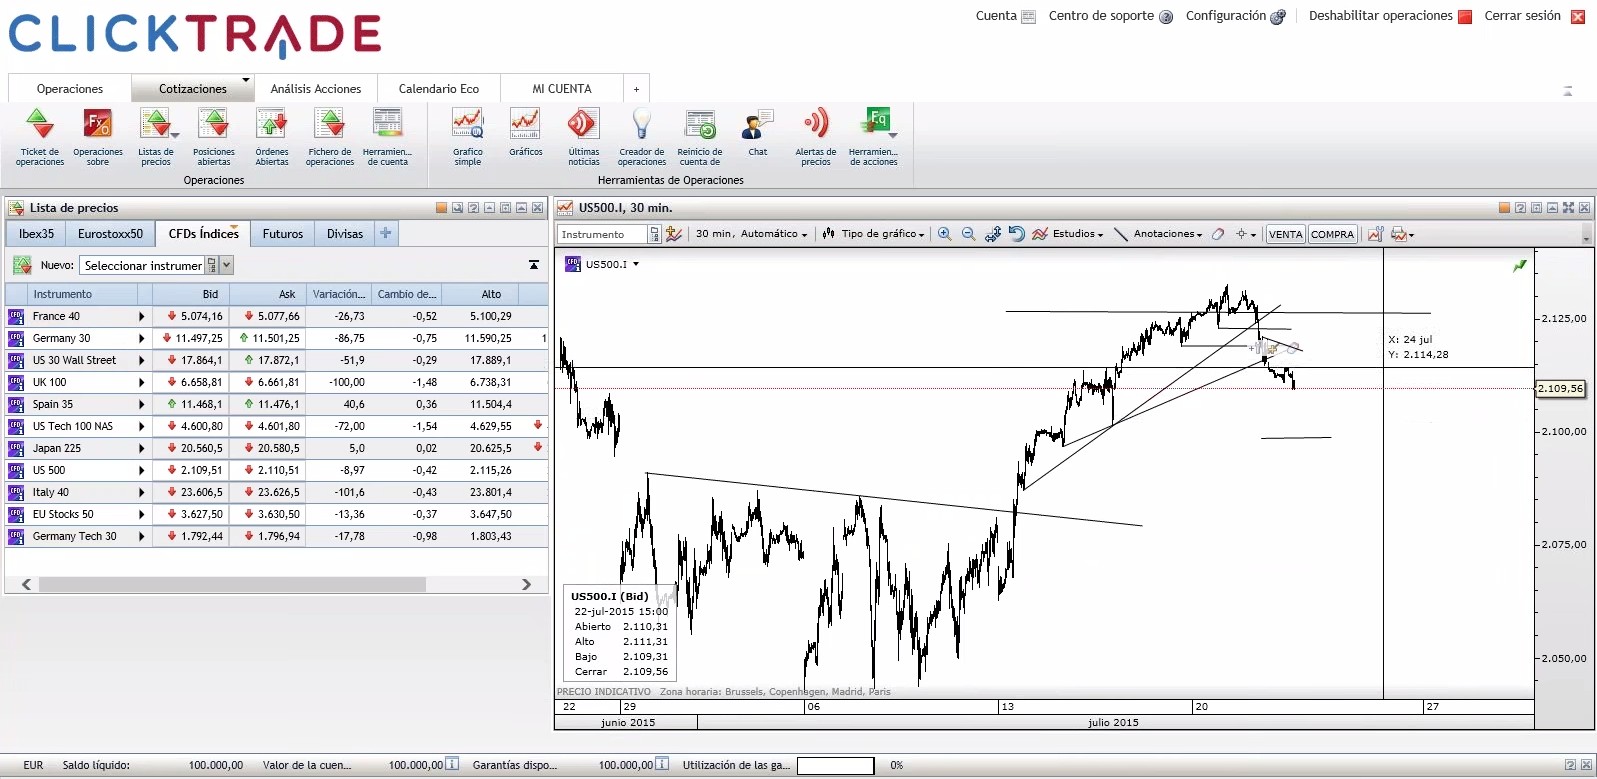
Task: Open the Ticket de operaciones tool
Action: click(40, 137)
